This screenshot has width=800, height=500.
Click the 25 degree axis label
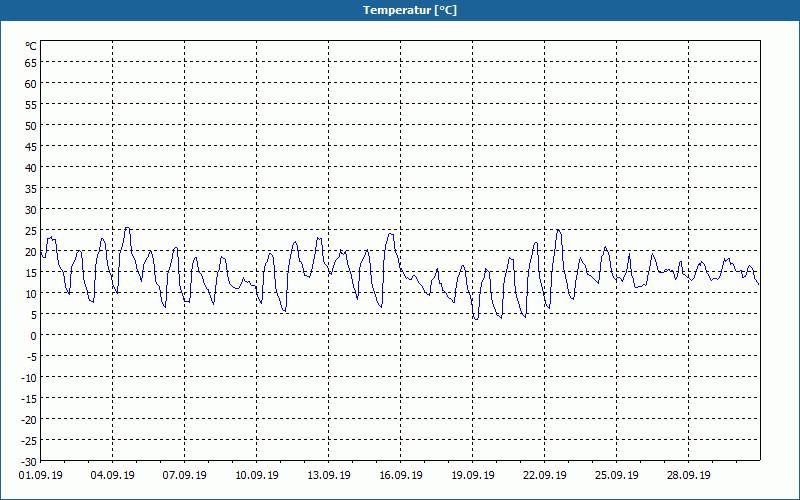[x=31, y=231]
